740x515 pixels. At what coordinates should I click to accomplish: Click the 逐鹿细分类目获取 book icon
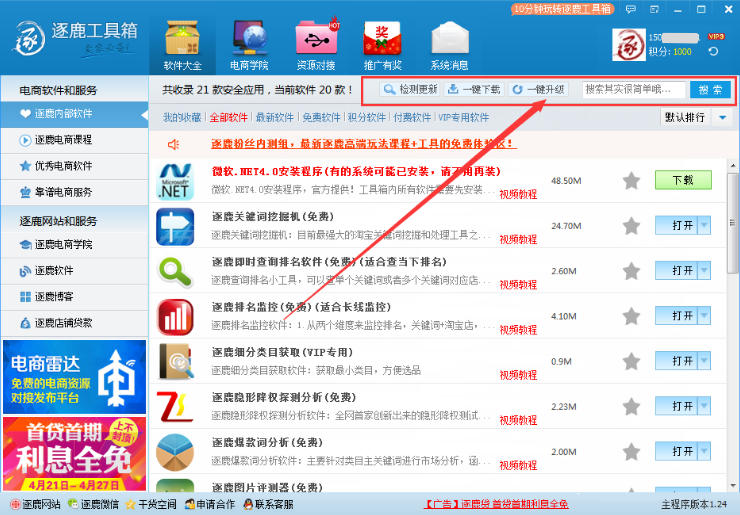coord(176,362)
